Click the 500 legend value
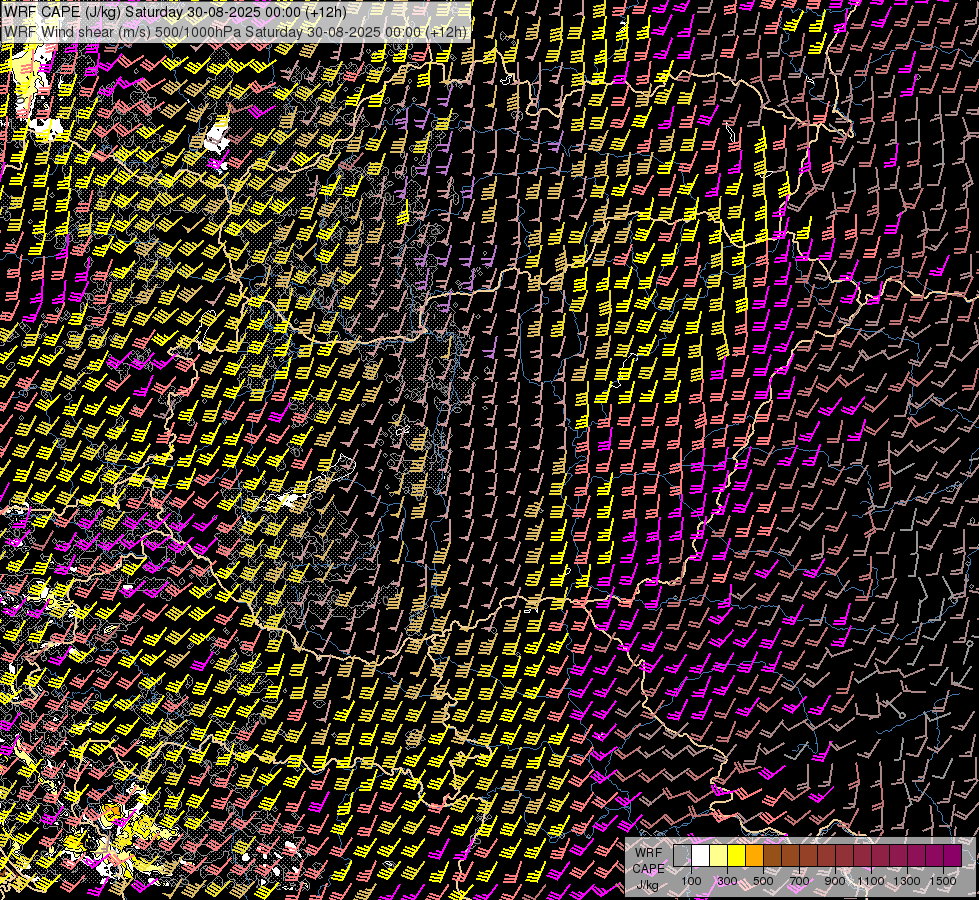The height and width of the screenshot is (900, 979). point(763,881)
